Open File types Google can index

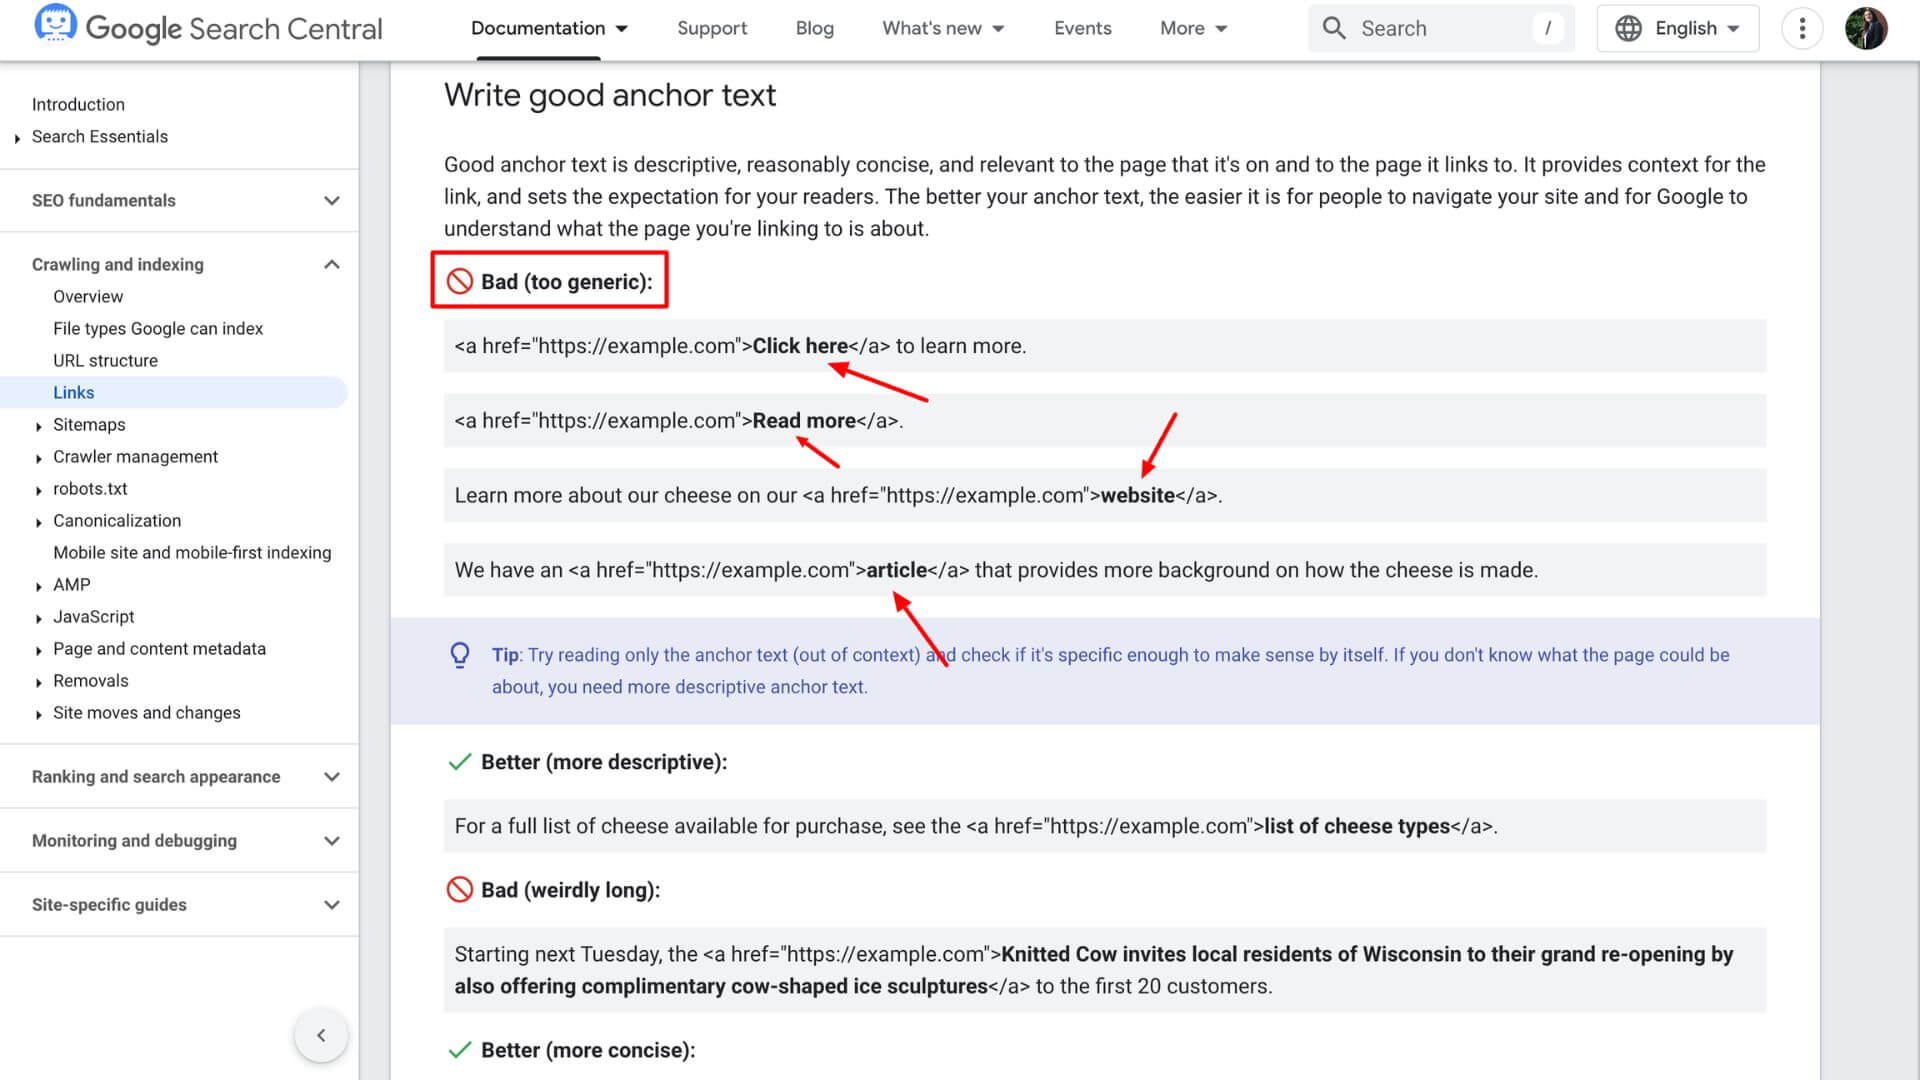pos(158,328)
